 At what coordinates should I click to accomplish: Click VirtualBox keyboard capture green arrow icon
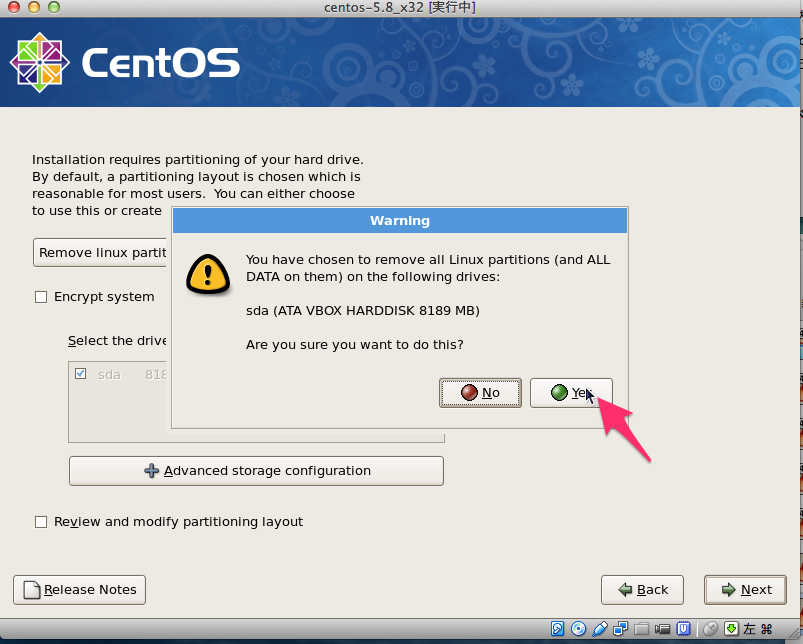point(731,629)
